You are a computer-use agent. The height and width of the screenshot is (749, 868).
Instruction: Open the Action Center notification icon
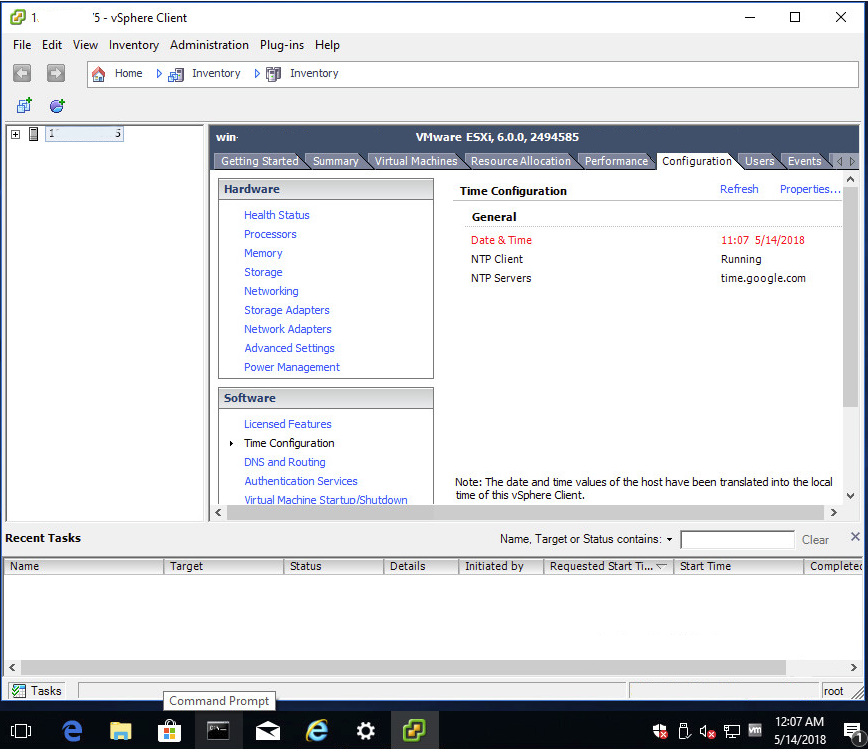852,732
